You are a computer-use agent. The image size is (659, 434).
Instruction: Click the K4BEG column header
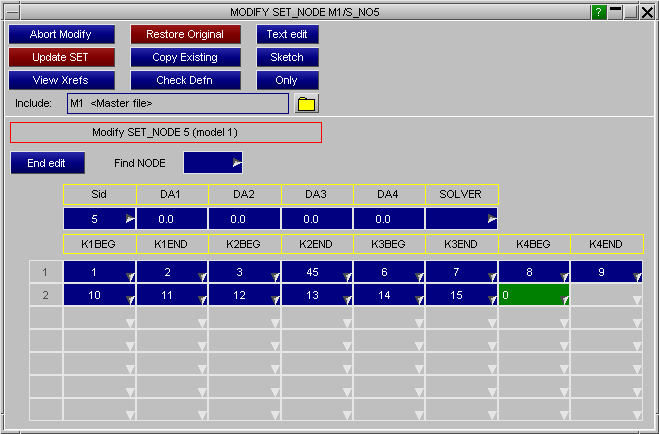pyautogui.click(x=534, y=244)
